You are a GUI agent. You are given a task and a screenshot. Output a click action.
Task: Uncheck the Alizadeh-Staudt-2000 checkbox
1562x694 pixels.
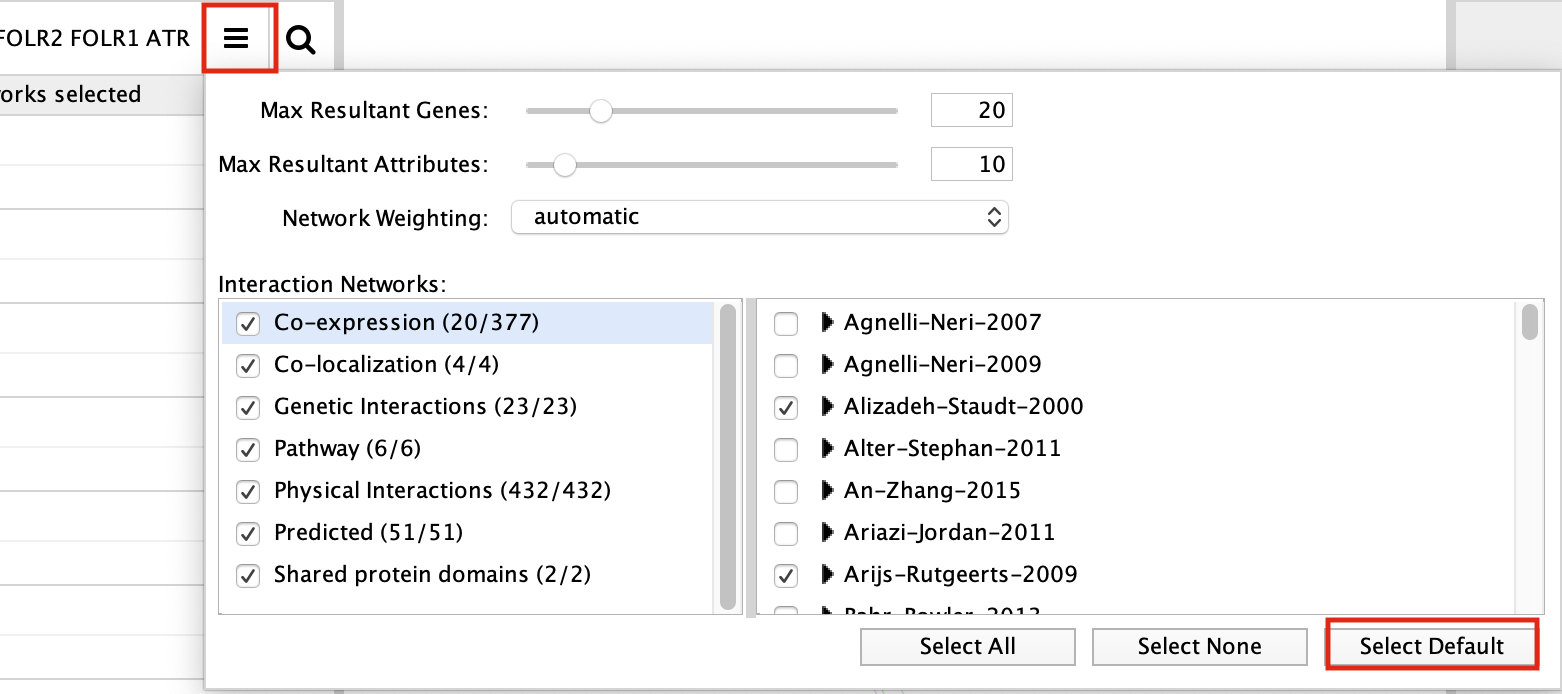pyautogui.click(x=787, y=407)
